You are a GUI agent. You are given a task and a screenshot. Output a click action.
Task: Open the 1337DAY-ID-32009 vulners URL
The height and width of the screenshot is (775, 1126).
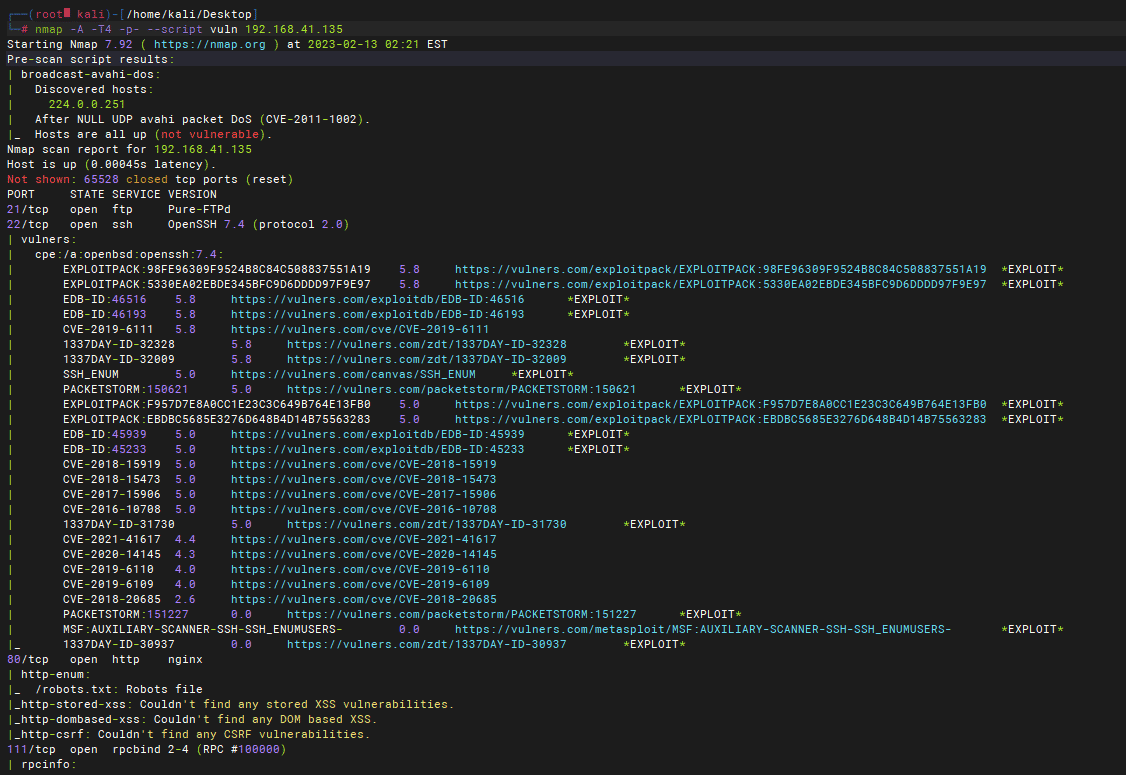427,360
